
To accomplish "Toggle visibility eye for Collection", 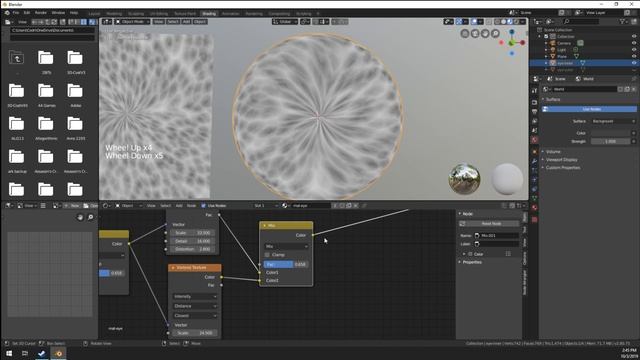I will coord(634,36).
